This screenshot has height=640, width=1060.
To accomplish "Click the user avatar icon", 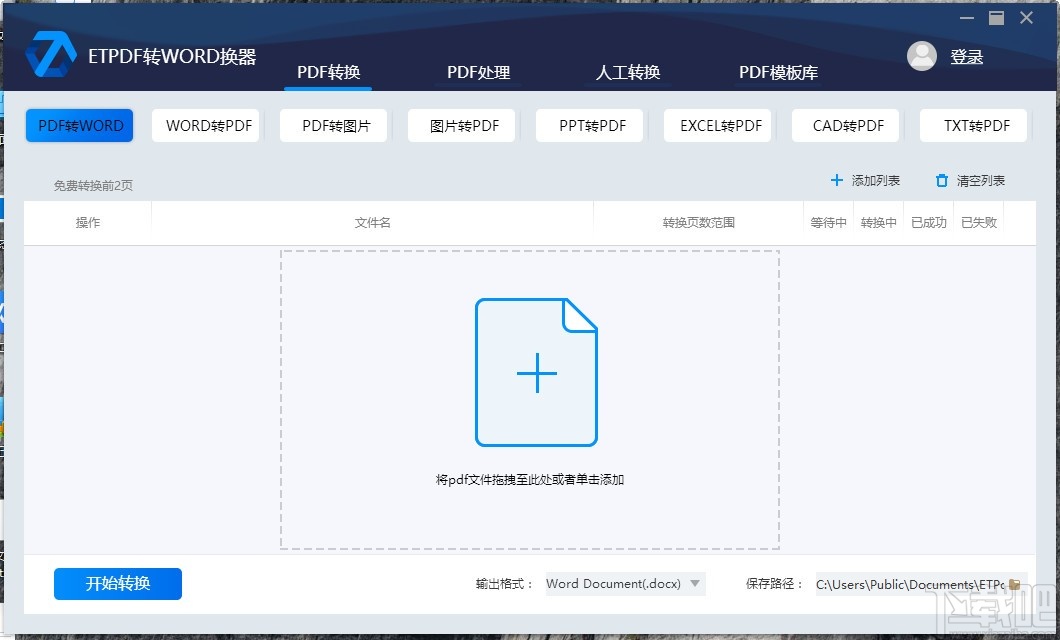I will [921, 56].
